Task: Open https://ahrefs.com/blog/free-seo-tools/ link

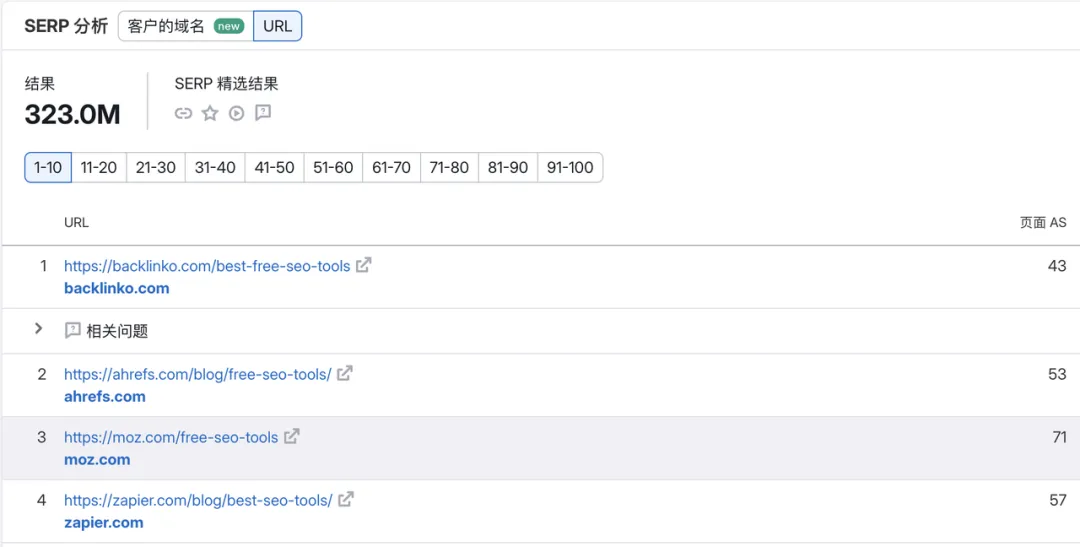Action: (198, 374)
